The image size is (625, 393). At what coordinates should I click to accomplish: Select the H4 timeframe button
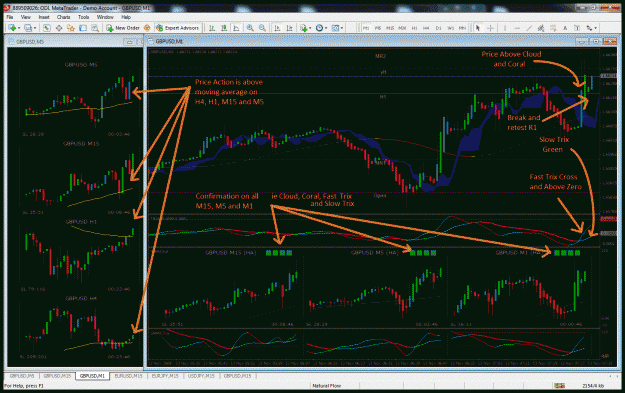[x=426, y=28]
